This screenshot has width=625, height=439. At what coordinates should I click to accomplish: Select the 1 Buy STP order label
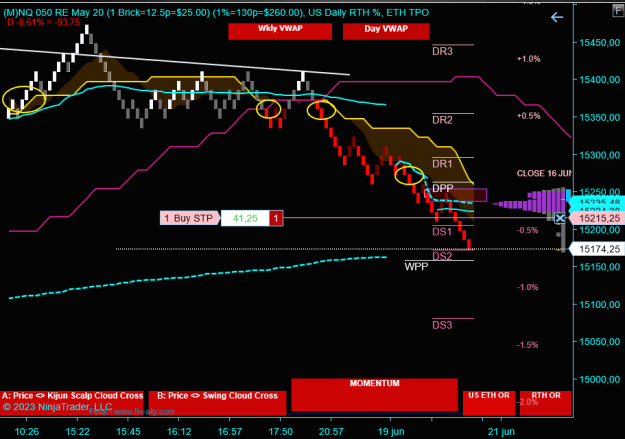coord(189,218)
